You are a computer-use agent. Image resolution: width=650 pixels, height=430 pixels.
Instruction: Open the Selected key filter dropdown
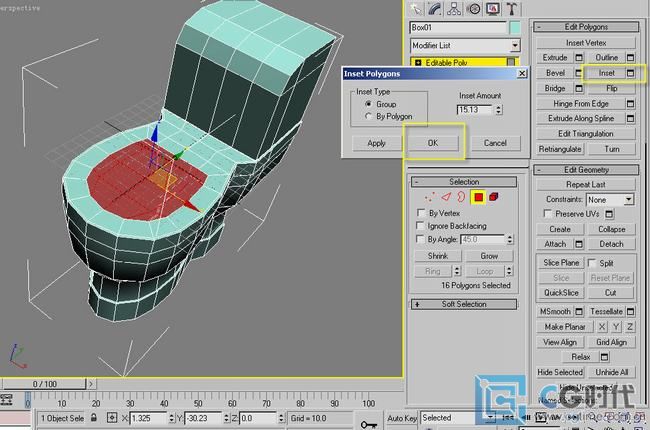490,418
